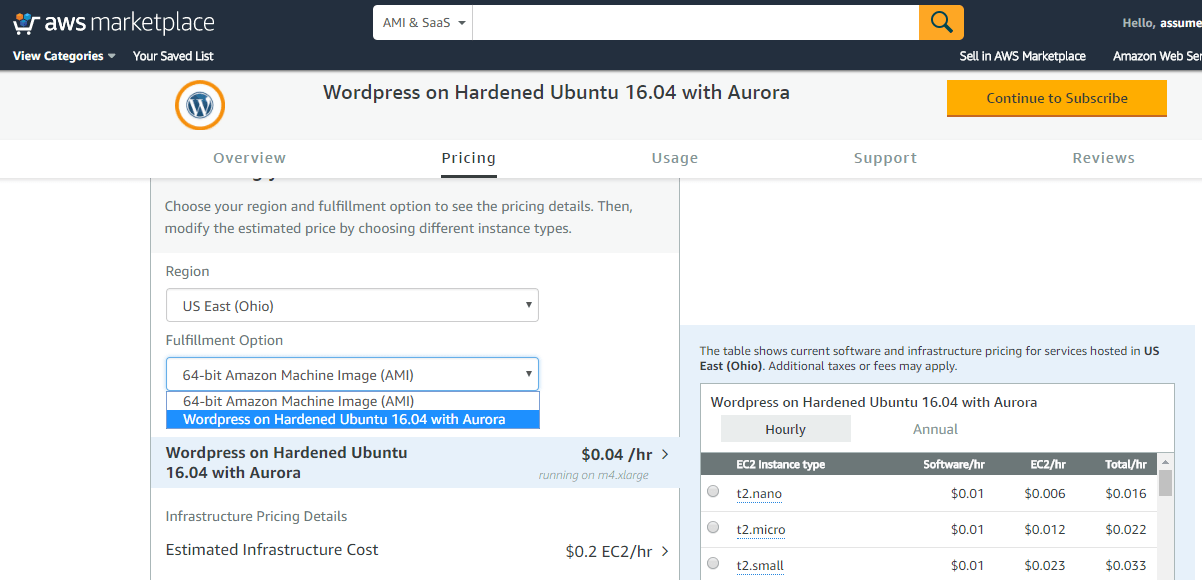
Task: Switch pricing table to Annual
Action: coord(935,429)
